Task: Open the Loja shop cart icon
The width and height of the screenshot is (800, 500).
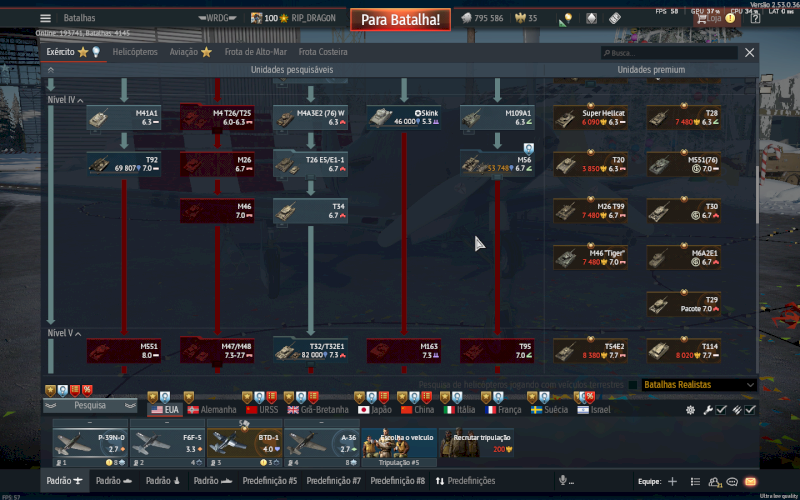Action: coord(711,18)
